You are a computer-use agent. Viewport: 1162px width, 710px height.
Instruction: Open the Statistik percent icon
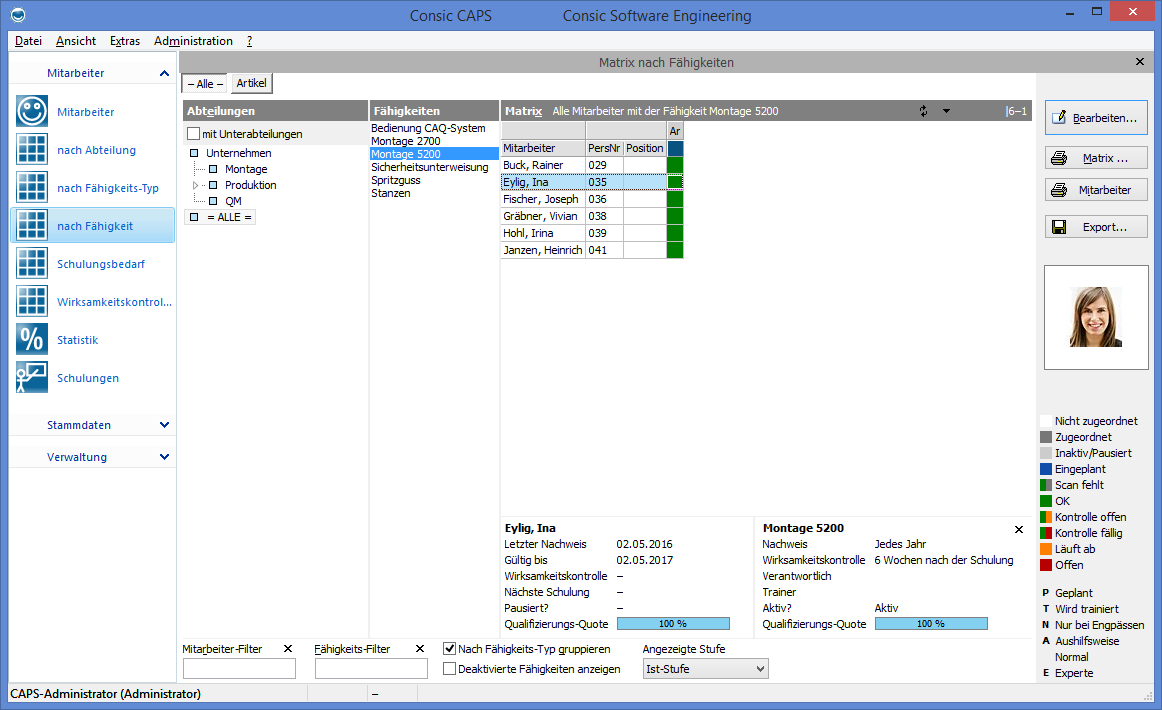pyautogui.click(x=32, y=340)
